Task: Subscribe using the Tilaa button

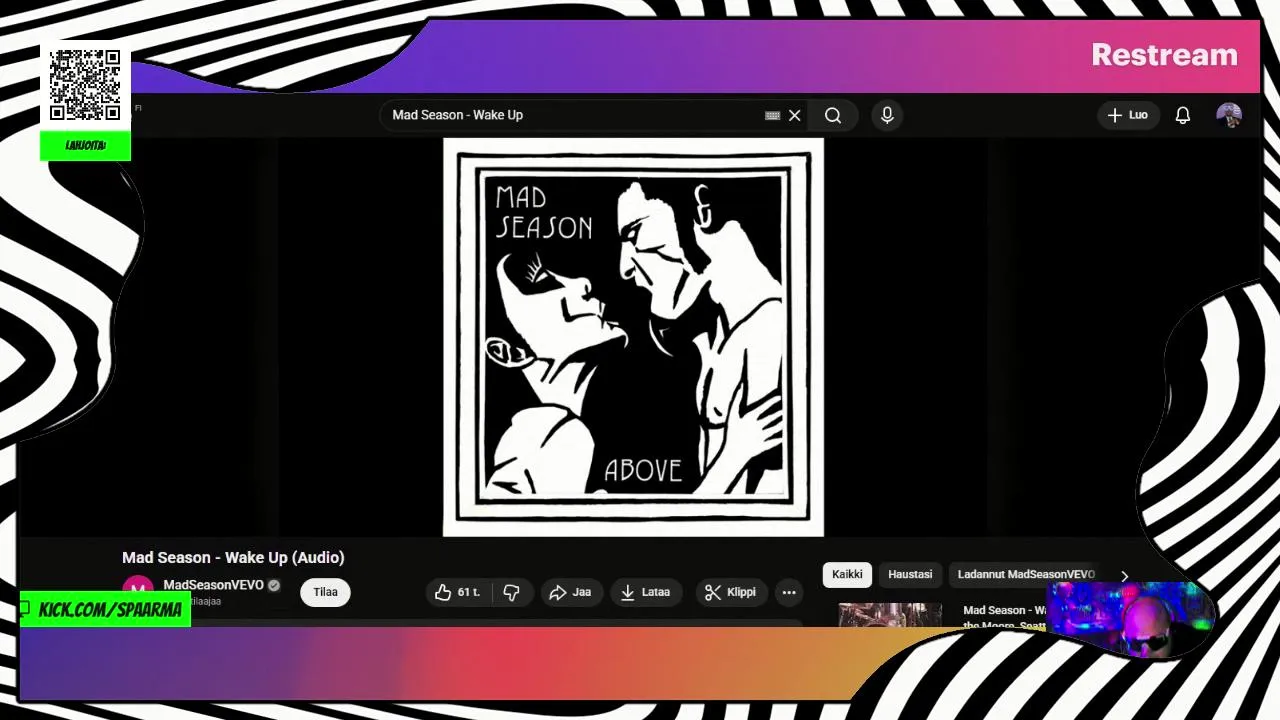Action: (325, 592)
